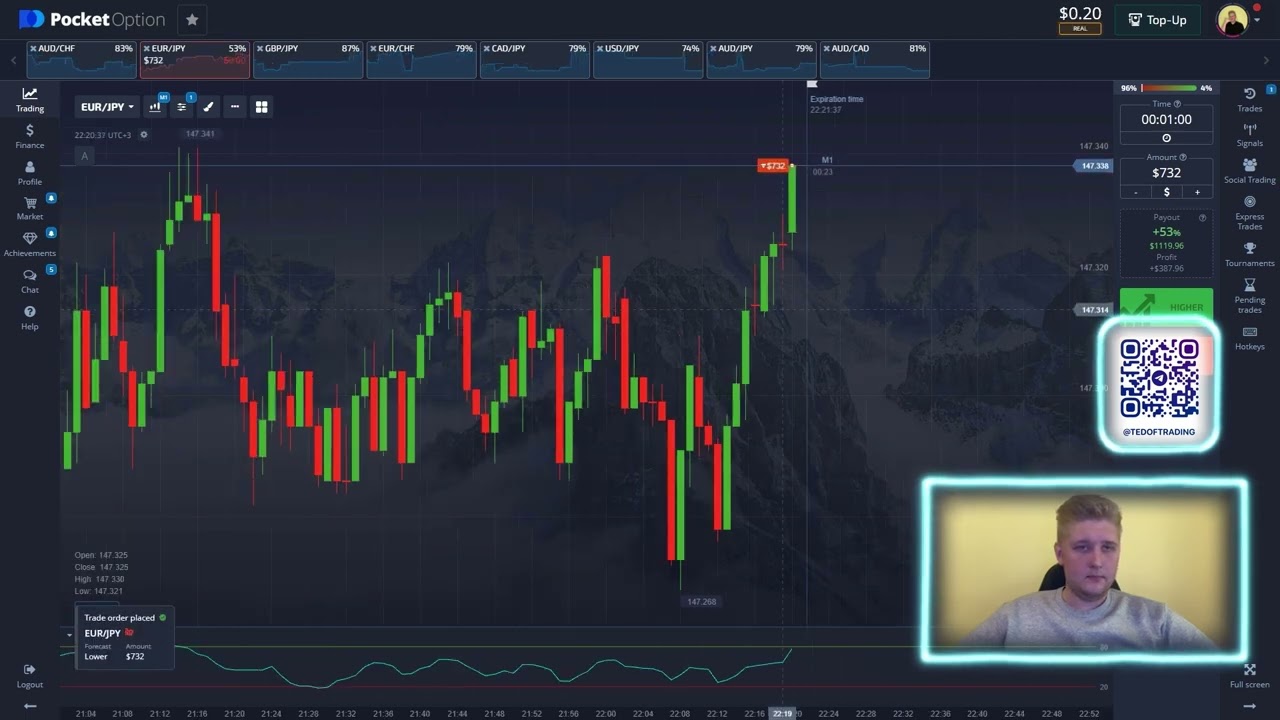Enter Full screen mode
Image resolution: width=1280 pixels, height=720 pixels.
[1249, 676]
